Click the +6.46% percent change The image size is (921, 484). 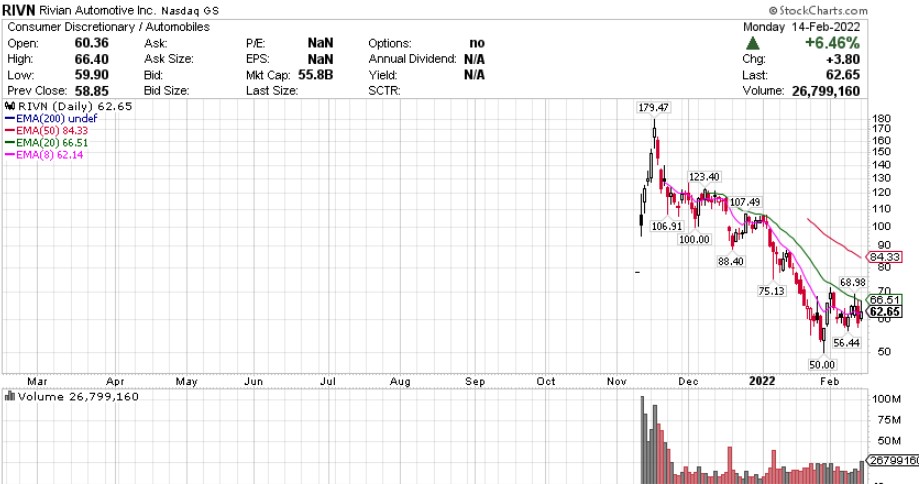click(x=832, y=43)
